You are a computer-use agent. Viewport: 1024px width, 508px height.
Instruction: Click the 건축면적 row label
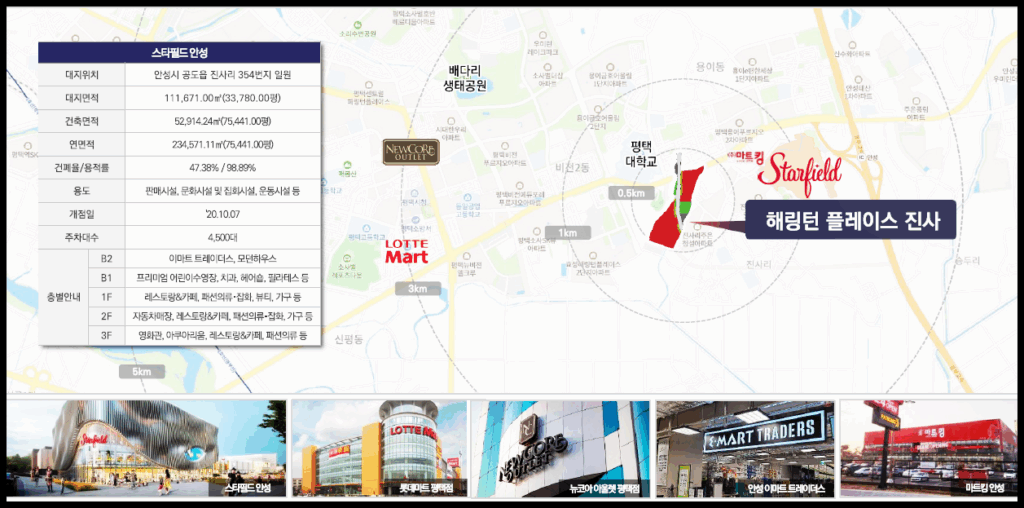tap(82, 121)
